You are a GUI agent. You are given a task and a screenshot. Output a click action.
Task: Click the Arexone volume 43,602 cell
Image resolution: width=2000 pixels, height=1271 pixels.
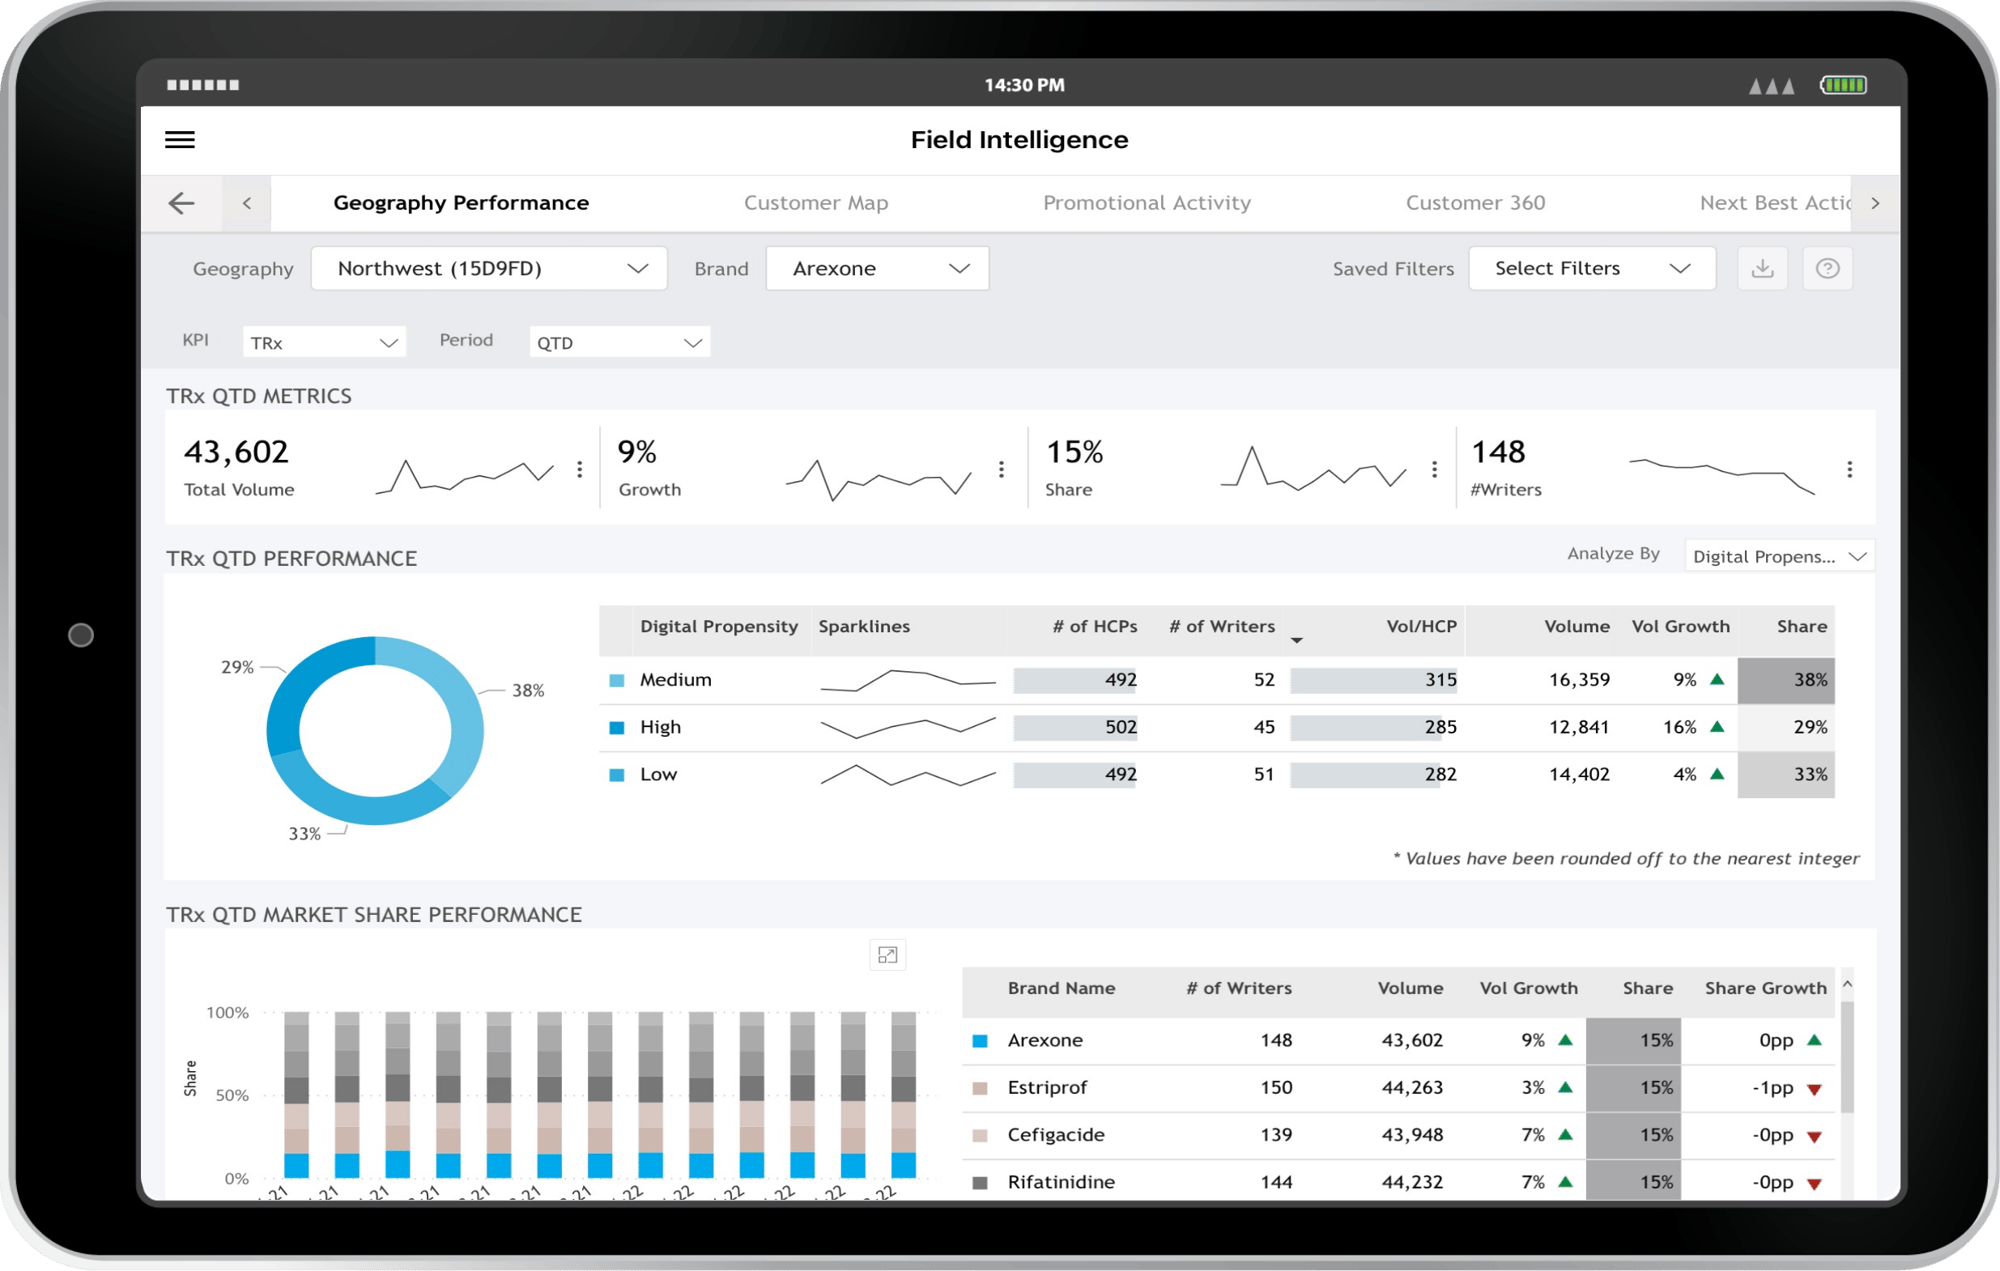point(1412,1040)
